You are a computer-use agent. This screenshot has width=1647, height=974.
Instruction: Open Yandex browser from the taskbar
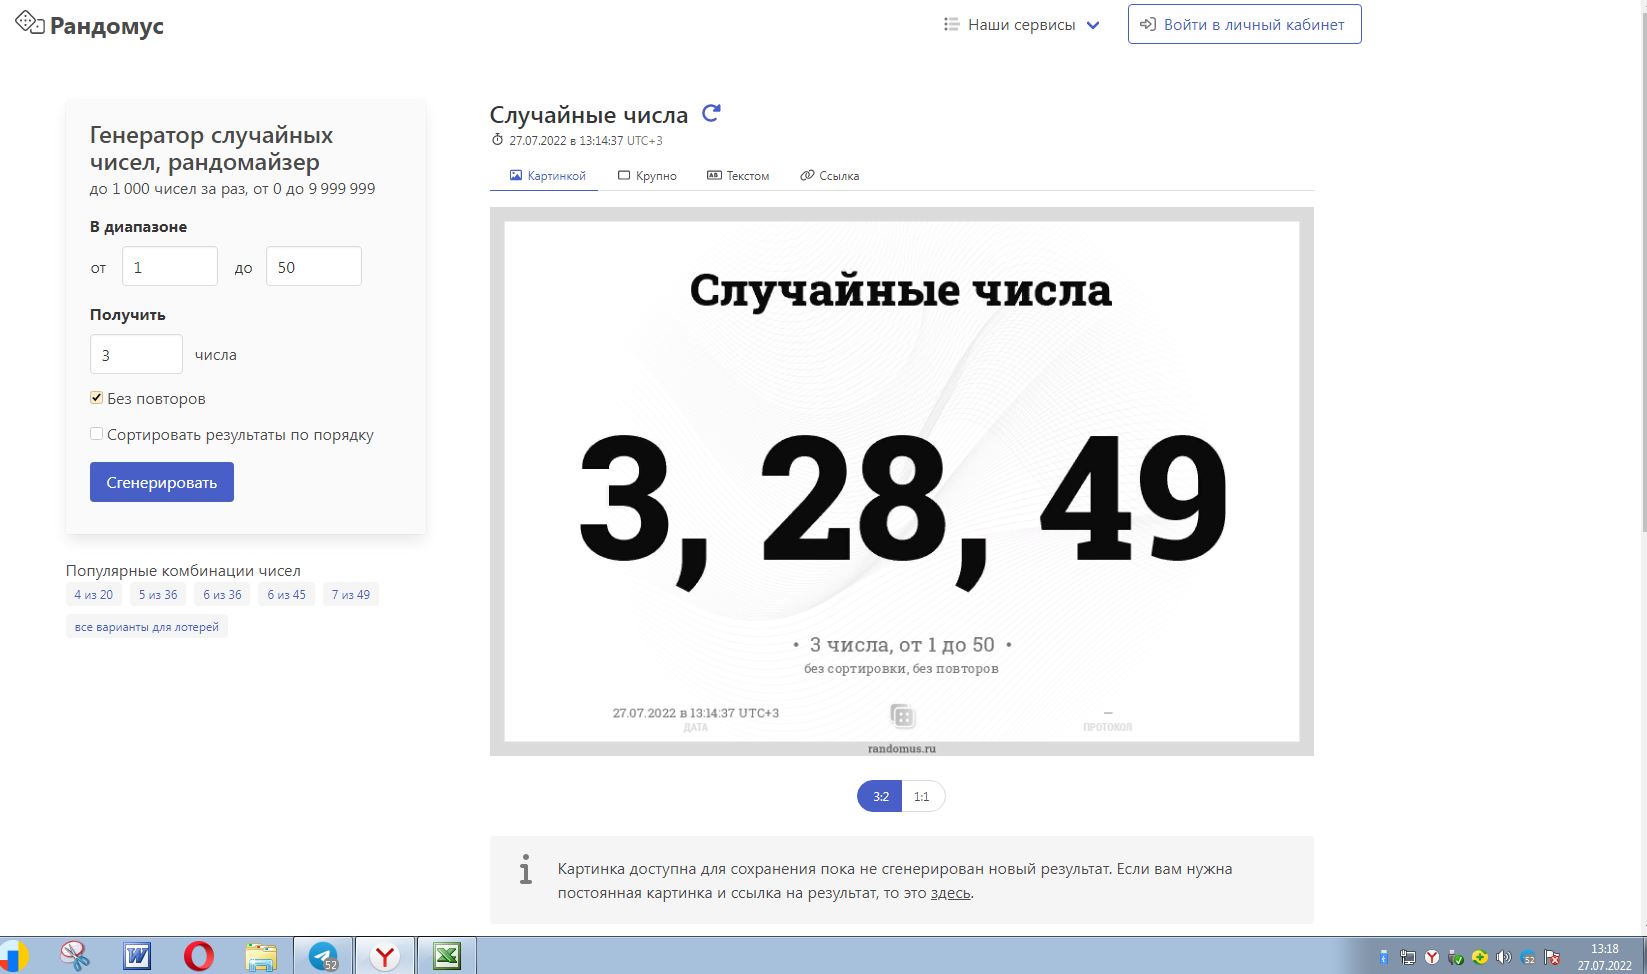pyautogui.click(x=384, y=957)
